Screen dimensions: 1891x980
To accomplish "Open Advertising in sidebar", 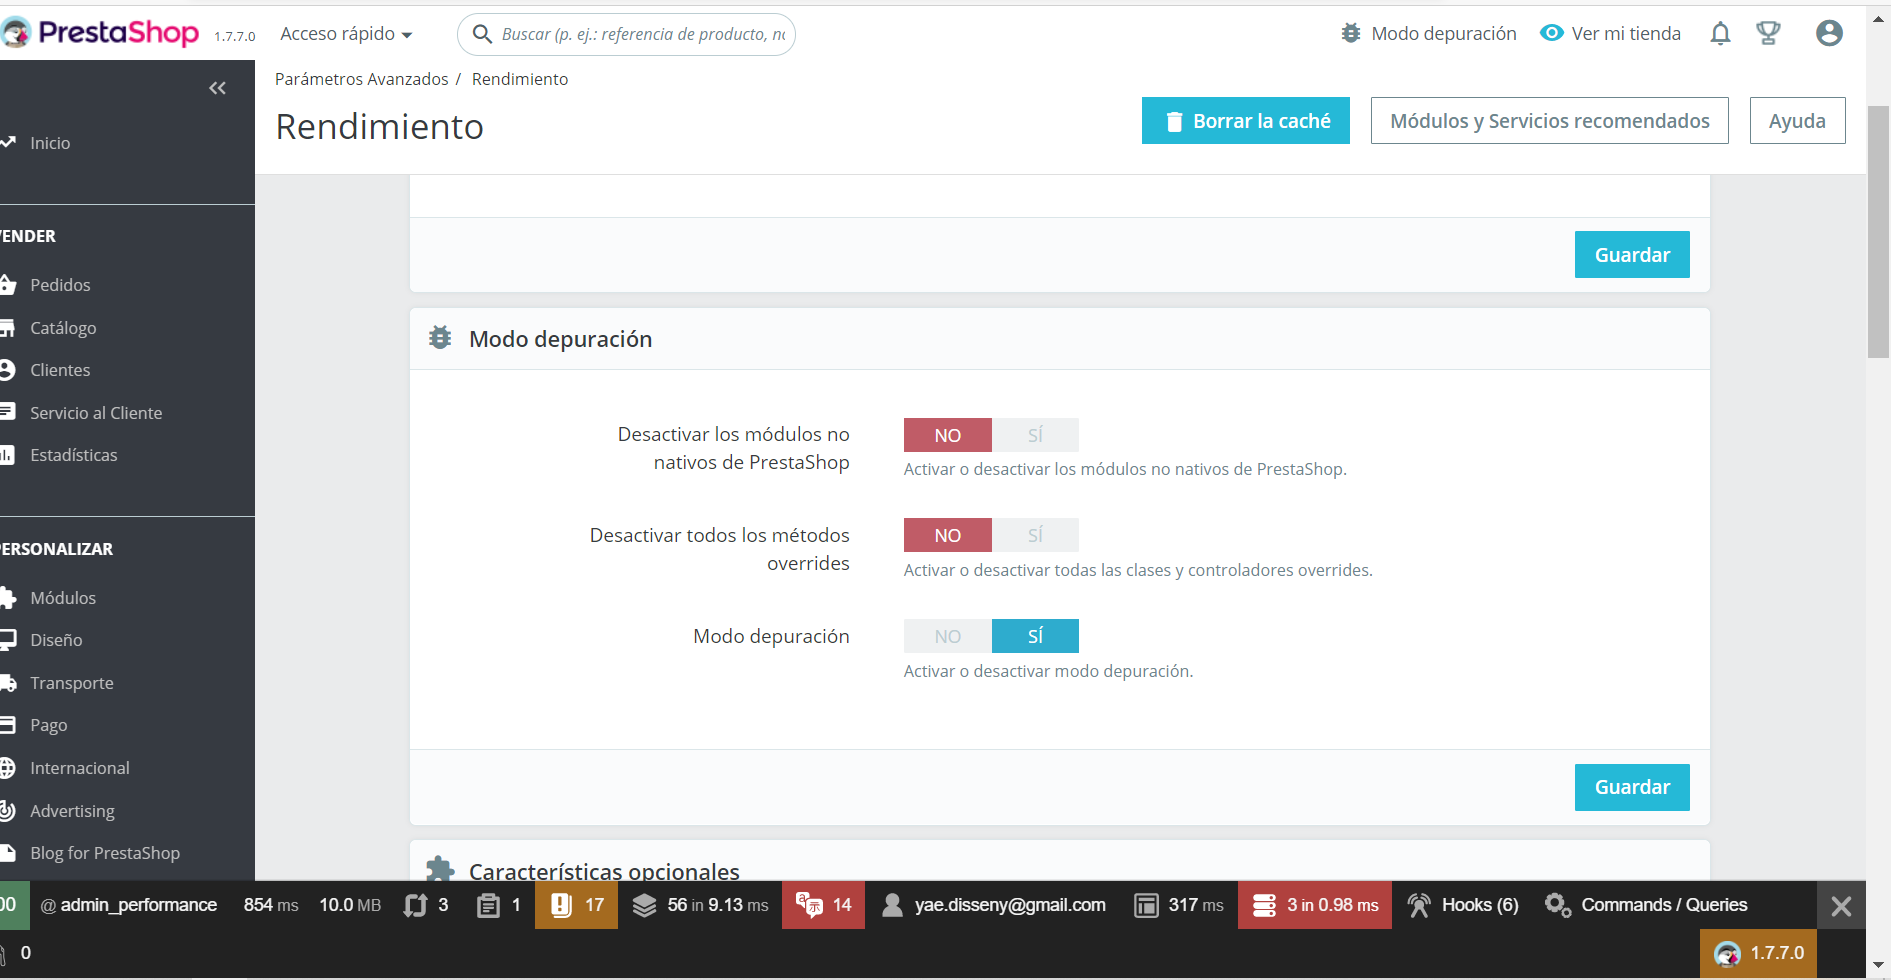I will [72, 811].
